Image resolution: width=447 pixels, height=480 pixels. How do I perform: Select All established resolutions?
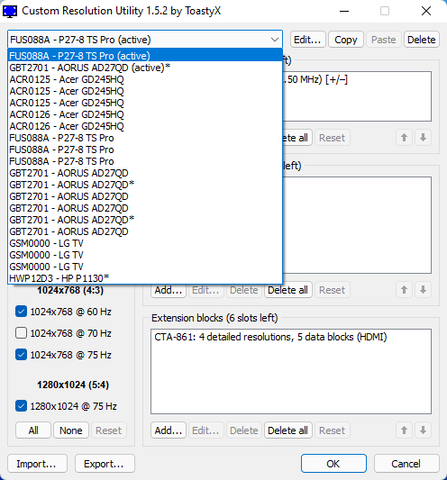33,430
